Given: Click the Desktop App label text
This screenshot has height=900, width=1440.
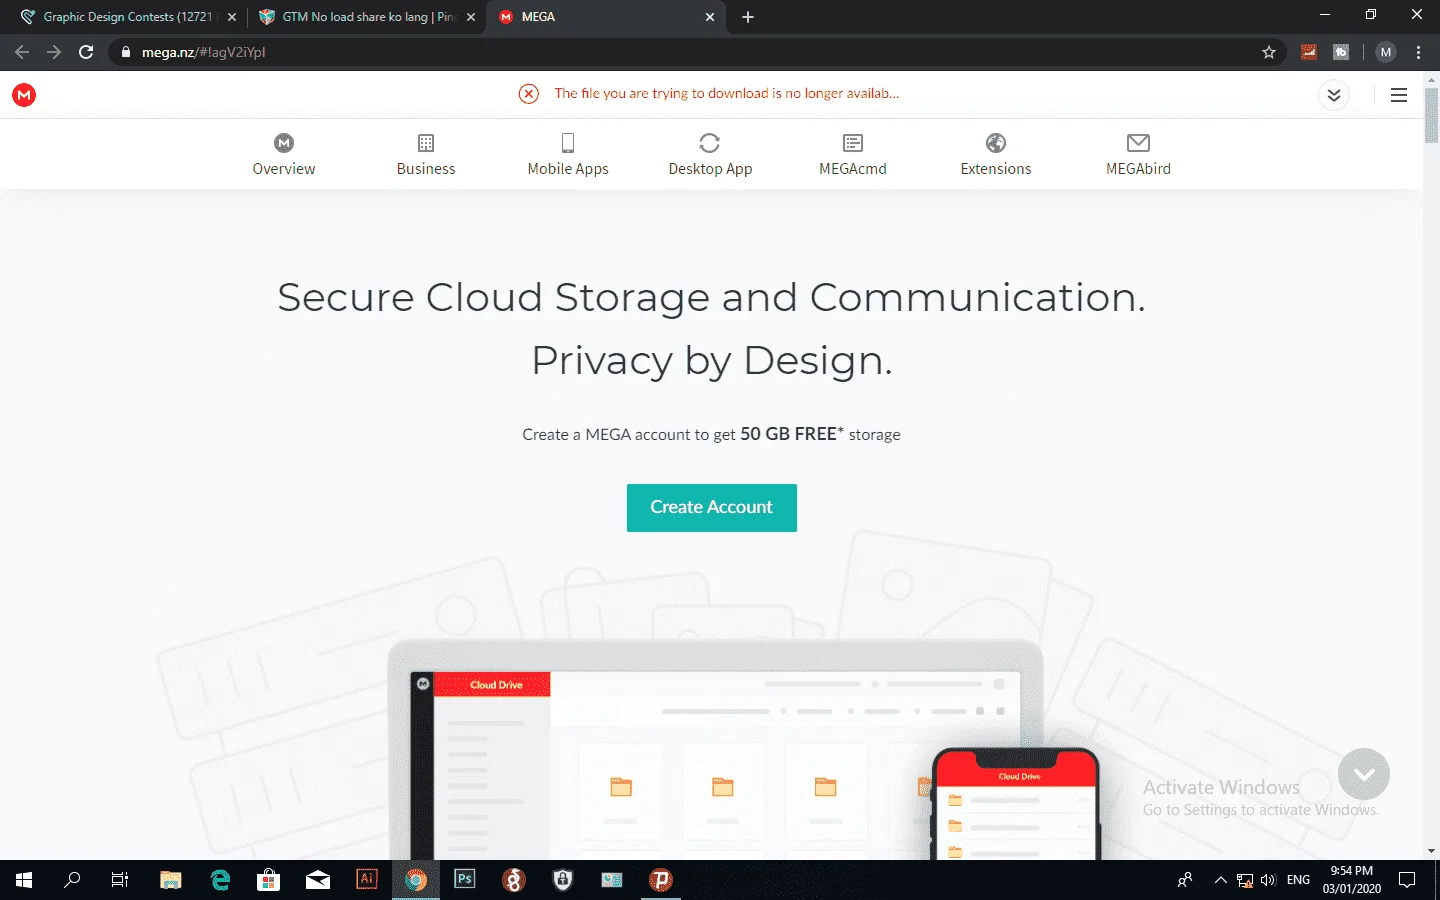Looking at the screenshot, I should (710, 169).
